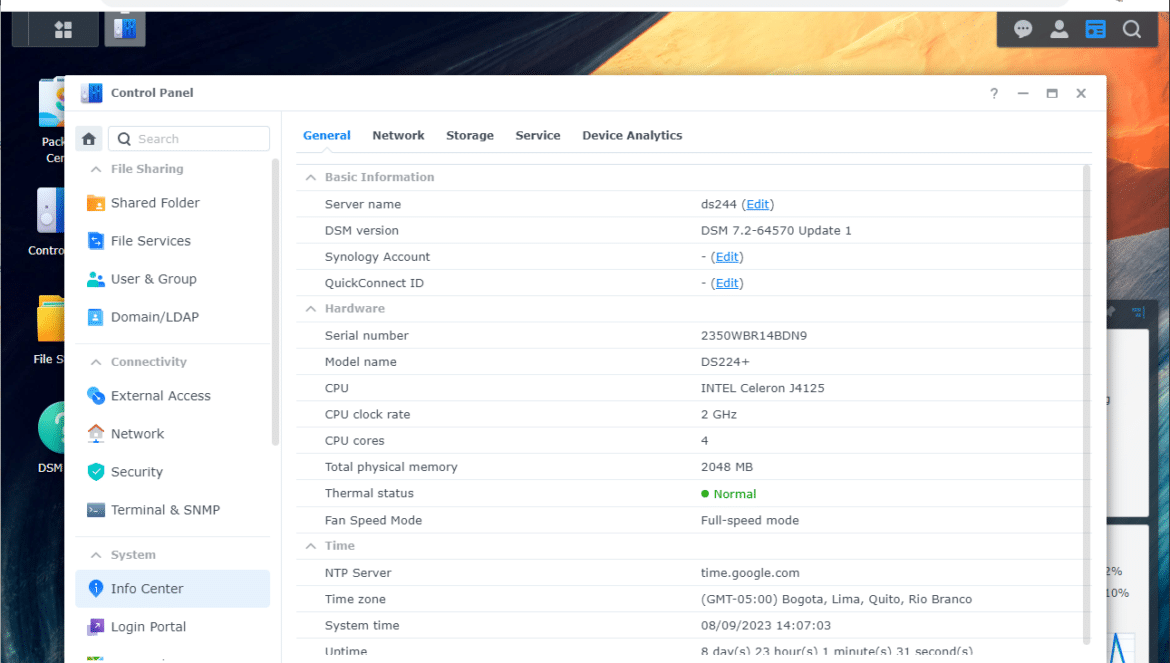Switch to the Device Analytics tab

click(632, 136)
